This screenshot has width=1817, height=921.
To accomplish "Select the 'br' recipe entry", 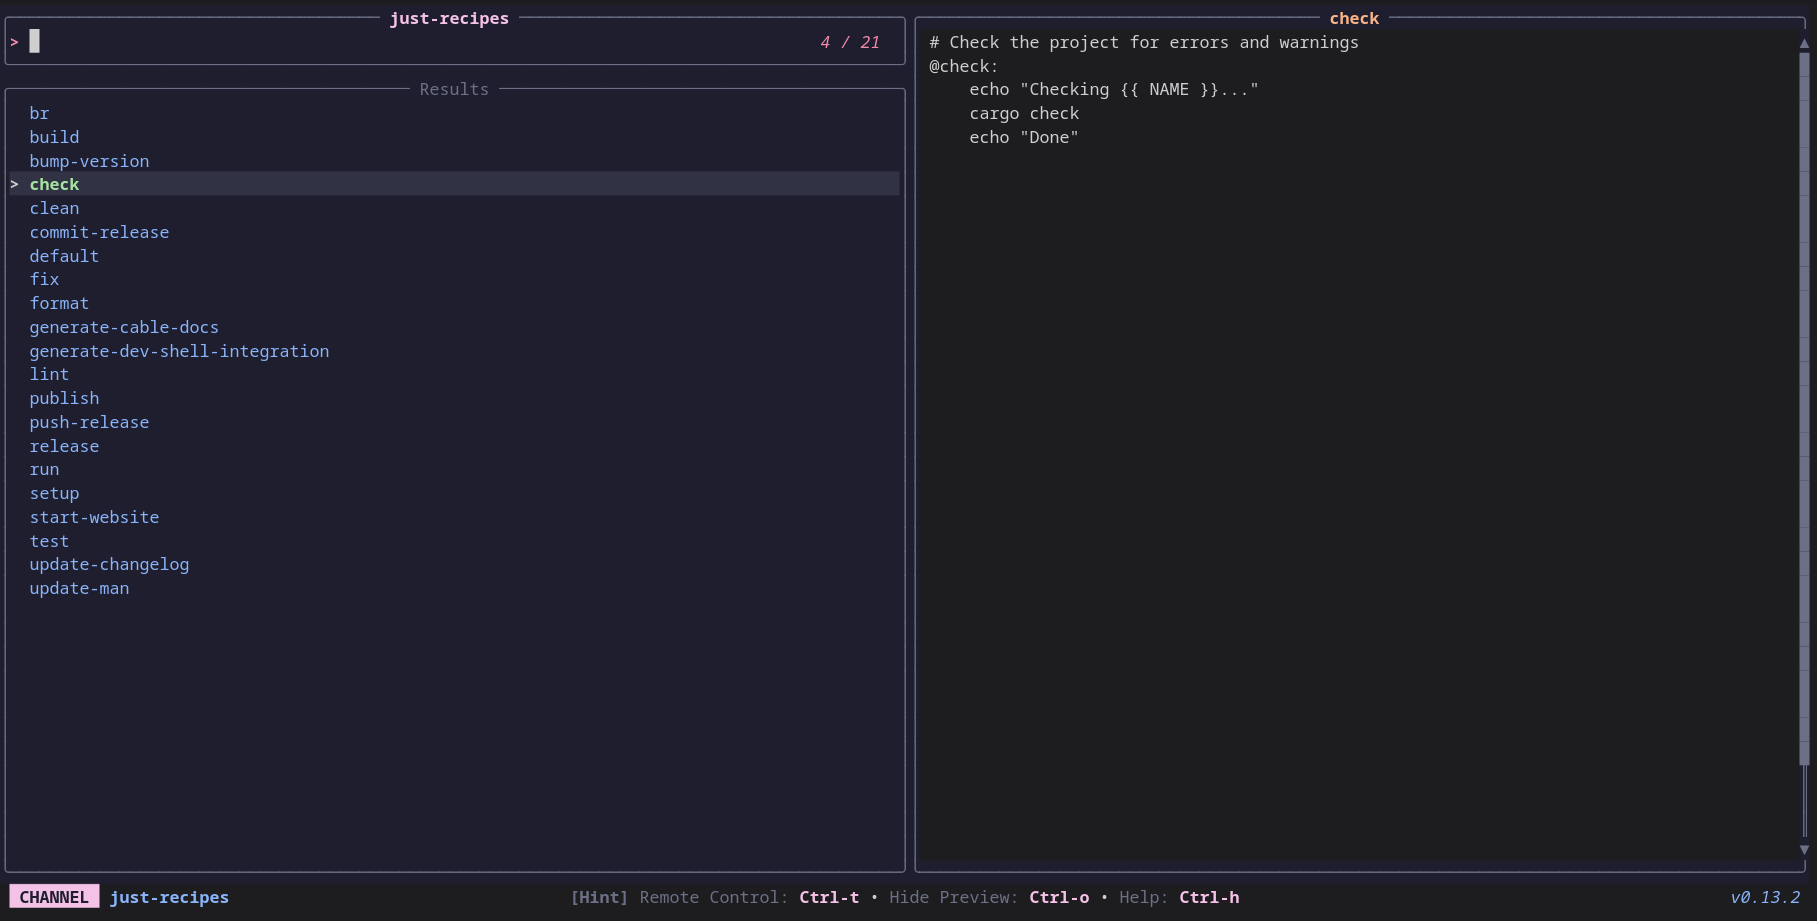I will coord(39,113).
